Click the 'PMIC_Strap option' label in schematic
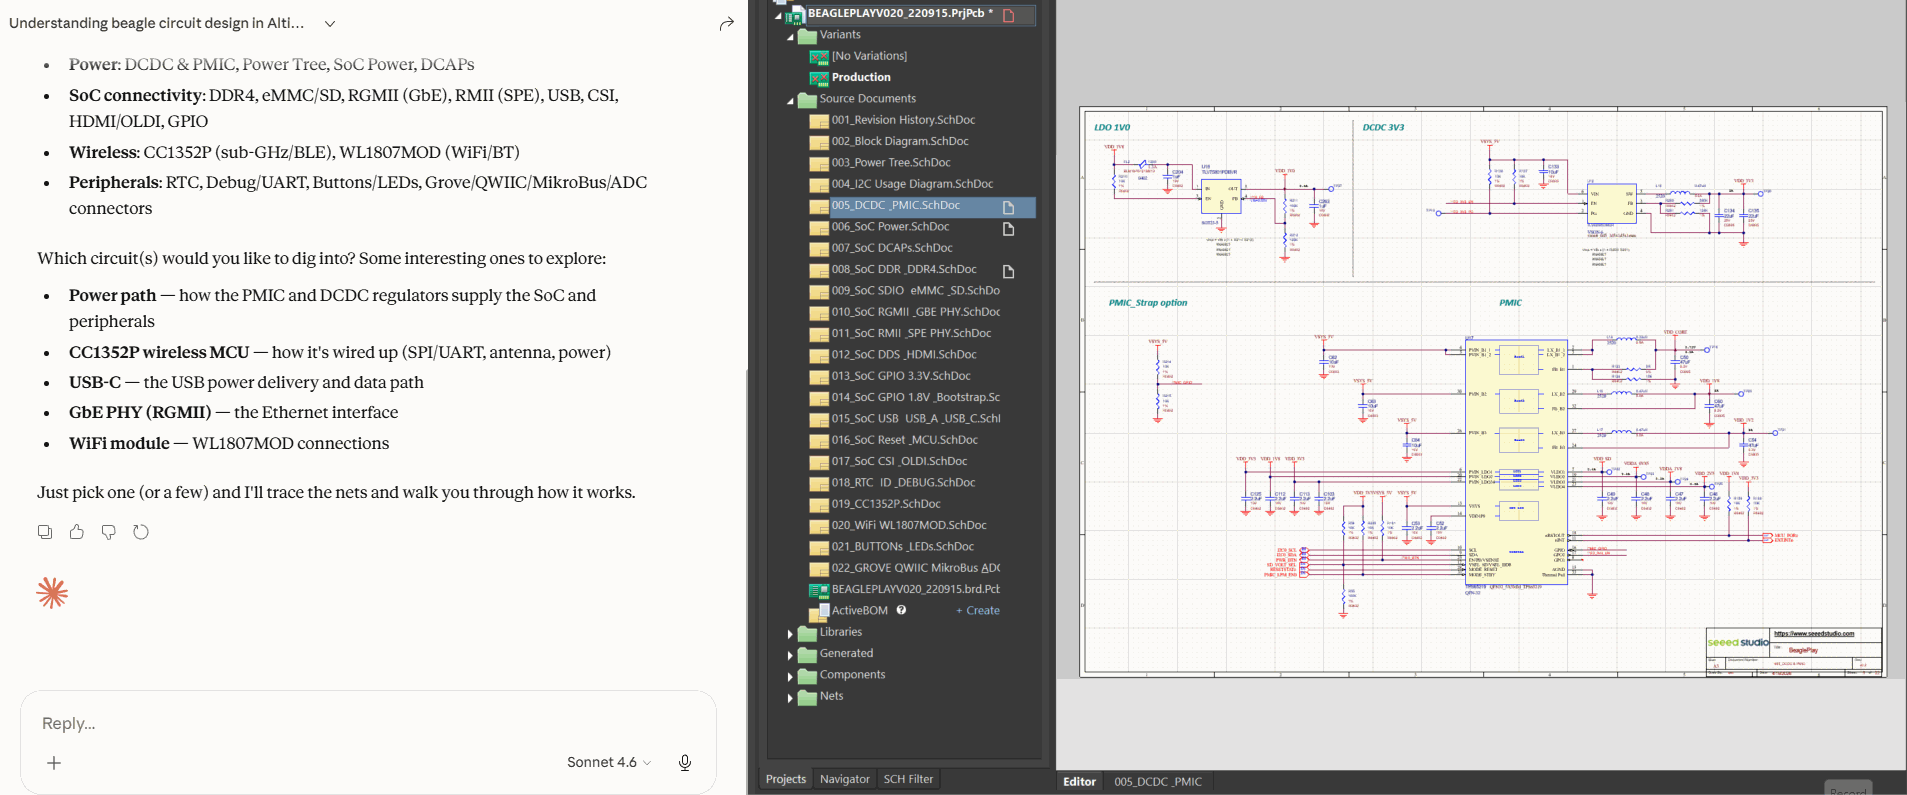Image resolution: width=1907 pixels, height=795 pixels. click(1148, 303)
